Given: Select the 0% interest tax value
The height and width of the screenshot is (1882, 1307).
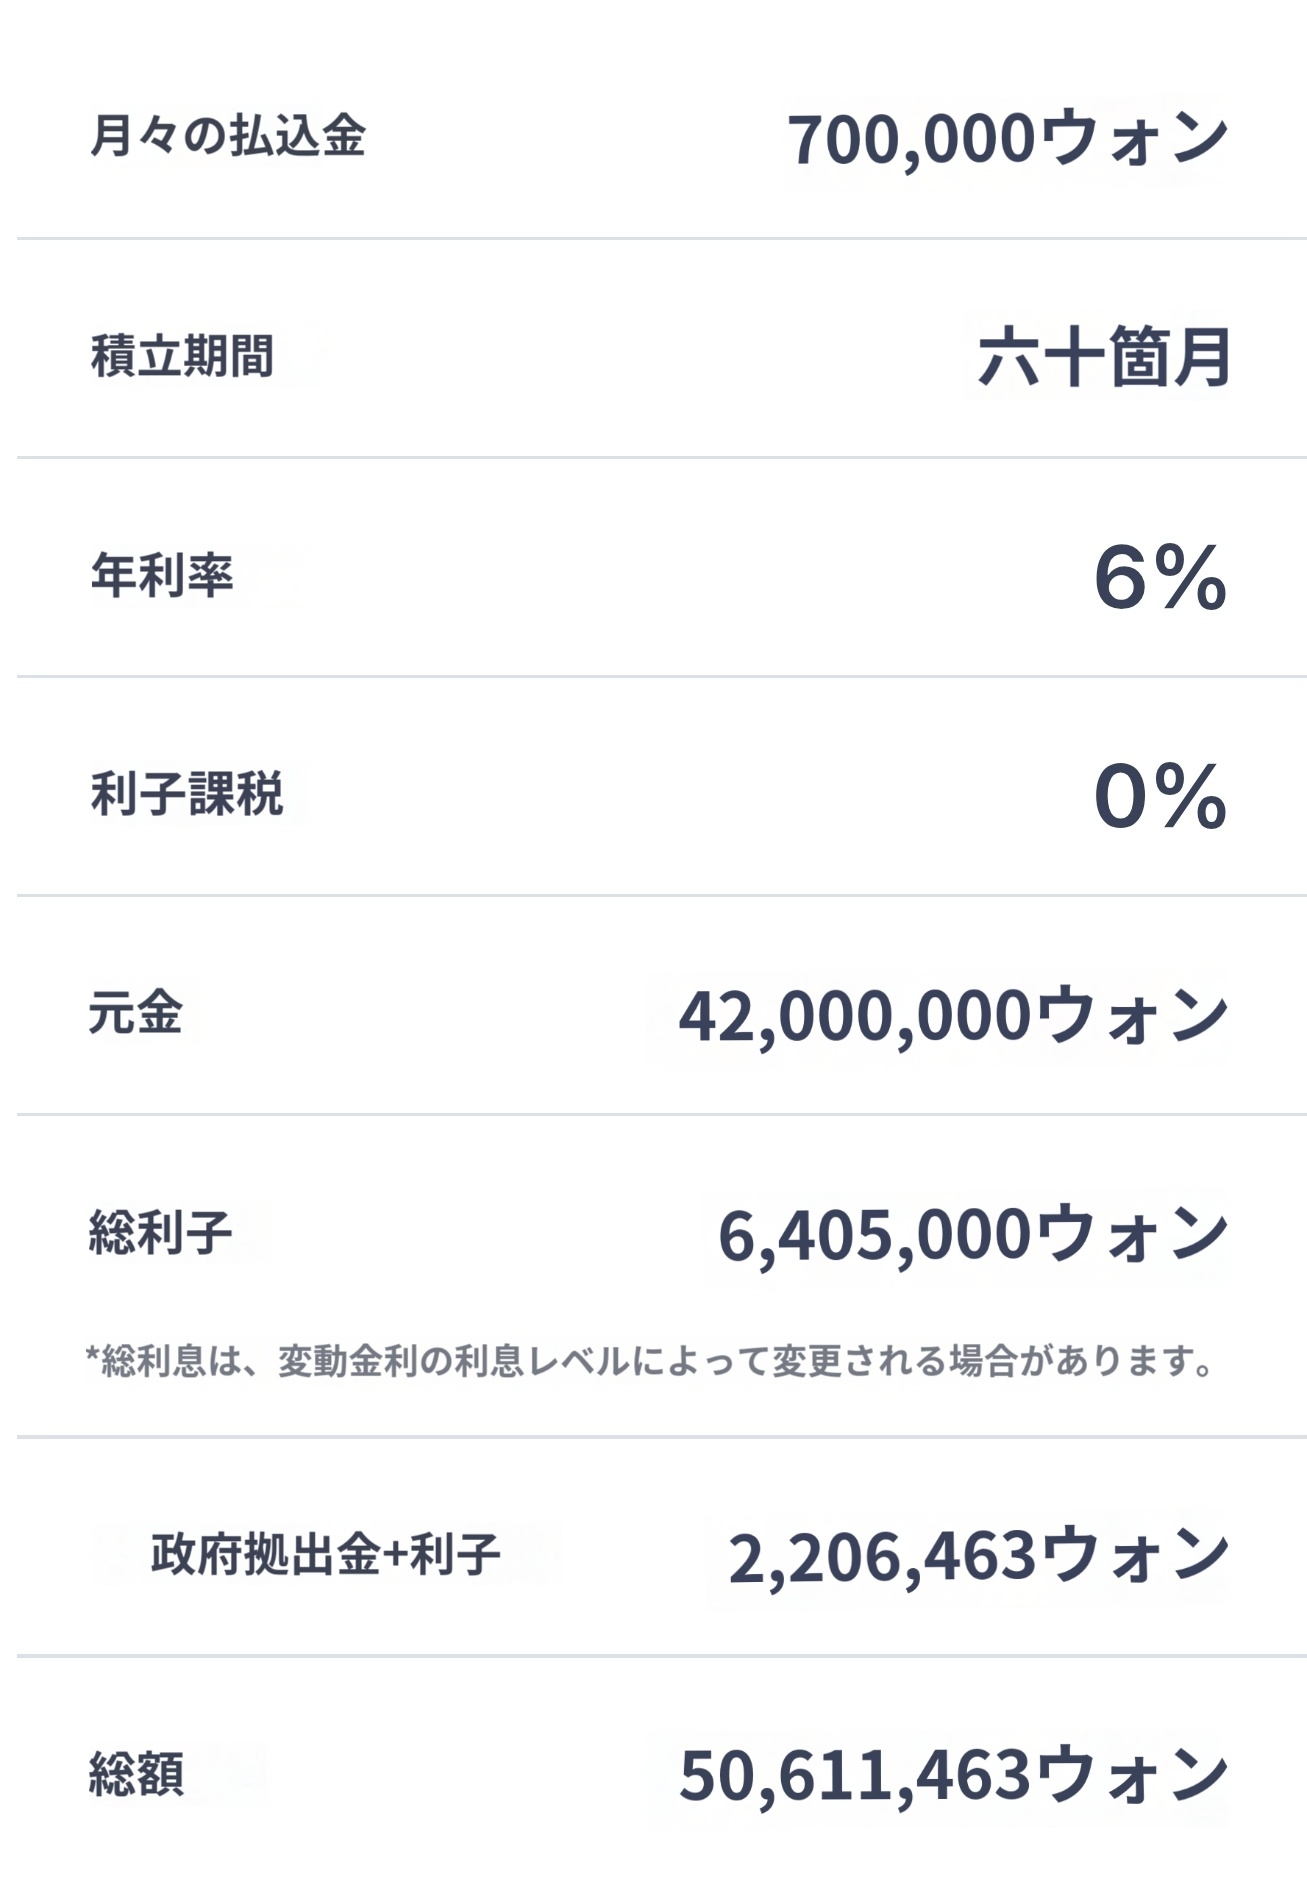Looking at the screenshot, I should click(x=1160, y=796).
